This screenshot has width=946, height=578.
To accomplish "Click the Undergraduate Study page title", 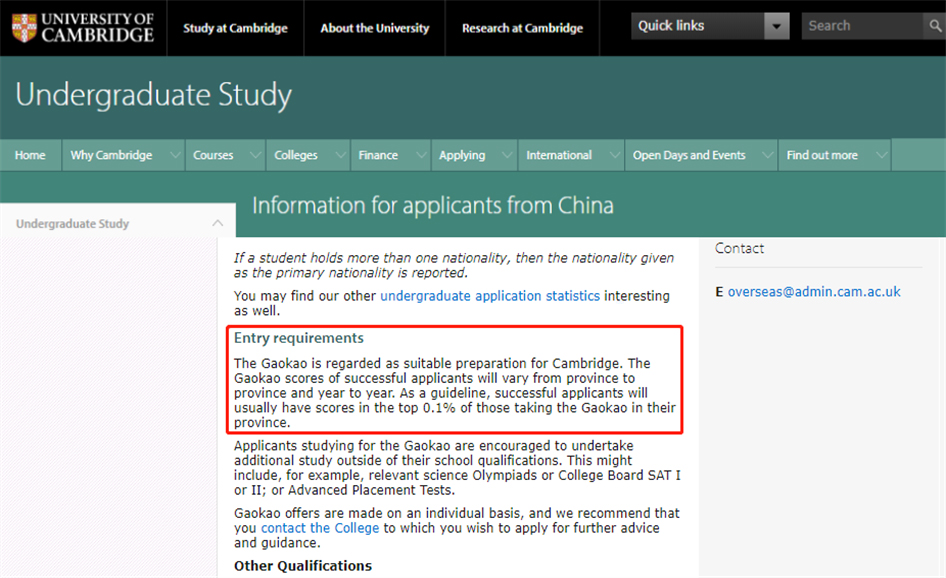I will point(153,95).
